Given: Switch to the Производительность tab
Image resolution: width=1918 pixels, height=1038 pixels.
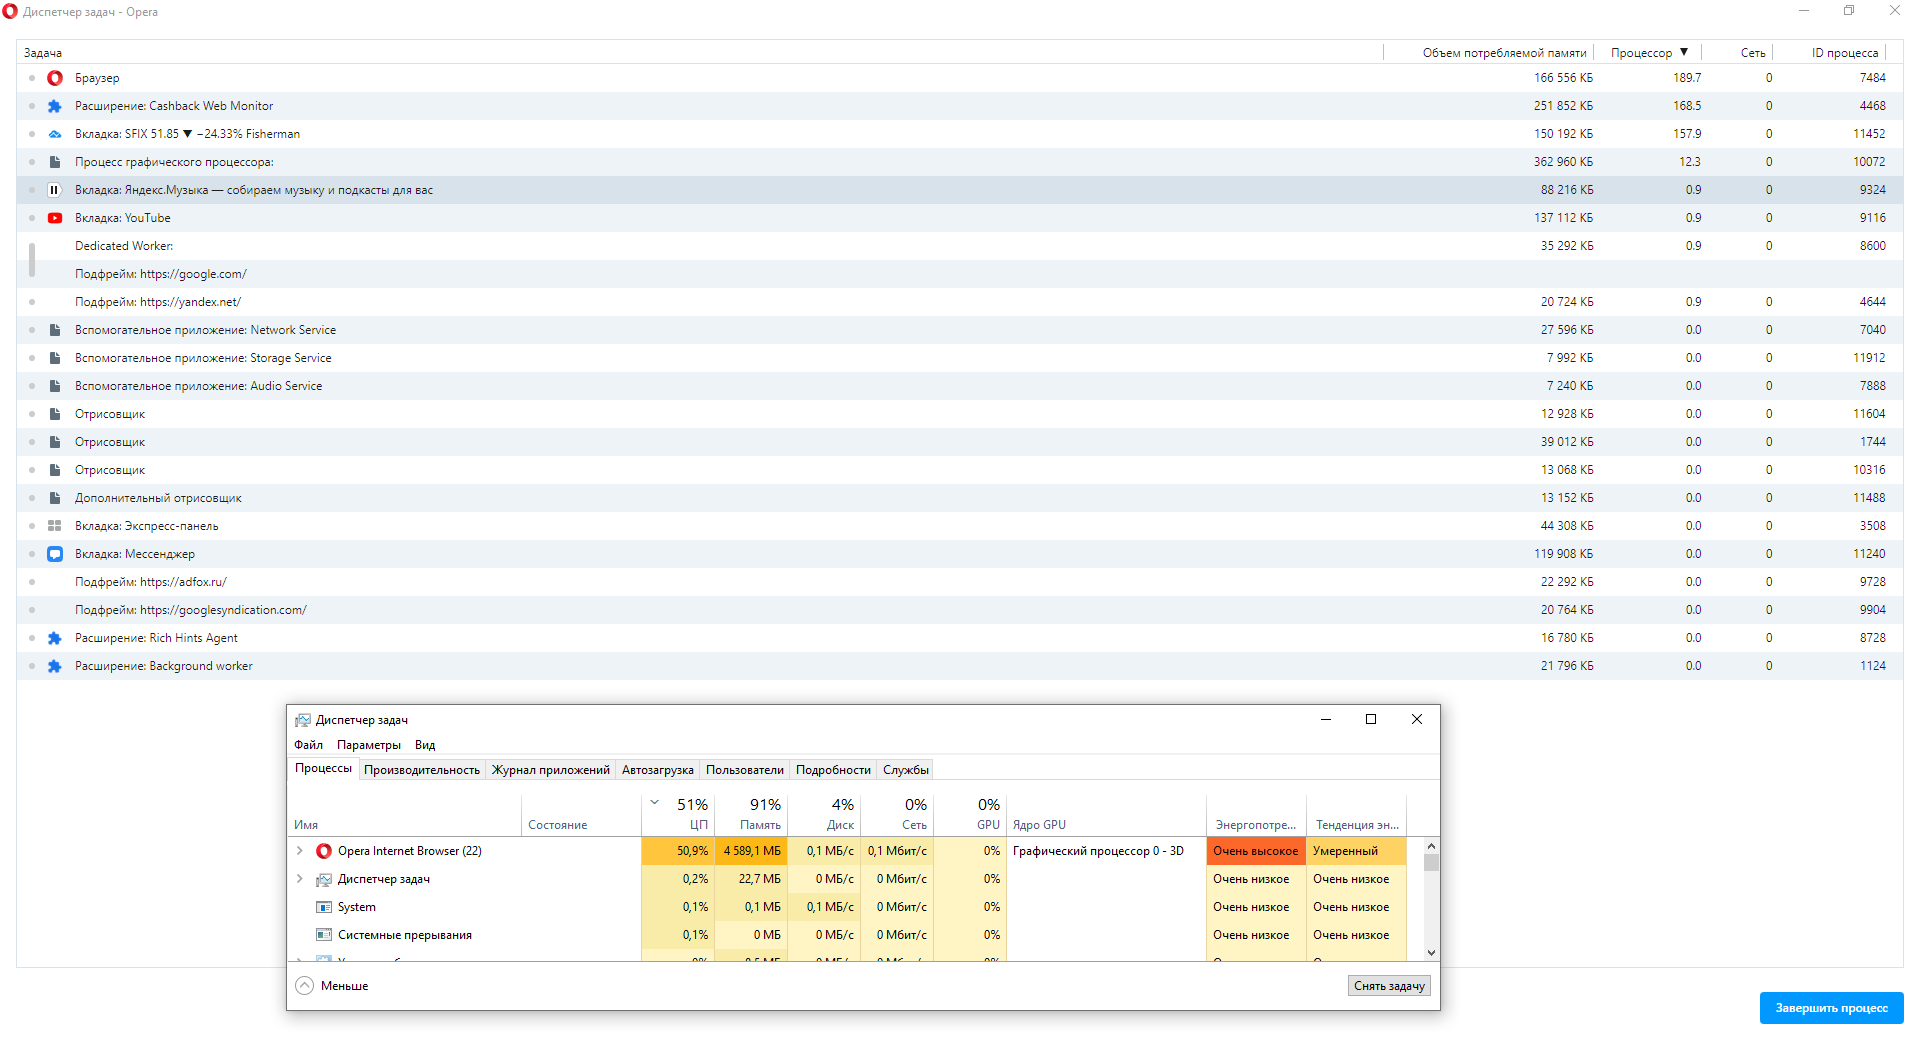Looking at the screenshot, I should (x=422, y=770).
